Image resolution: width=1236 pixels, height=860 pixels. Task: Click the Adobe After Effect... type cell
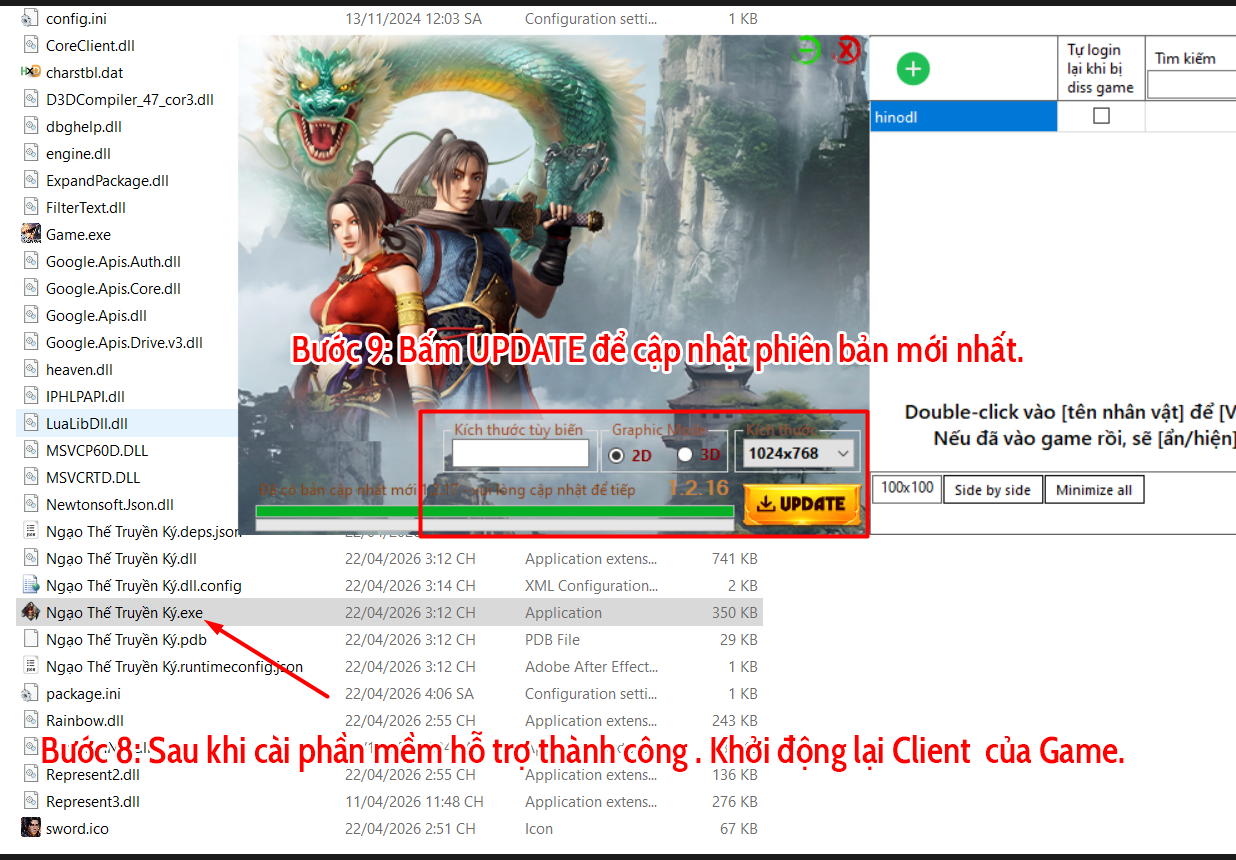point(592,667)
